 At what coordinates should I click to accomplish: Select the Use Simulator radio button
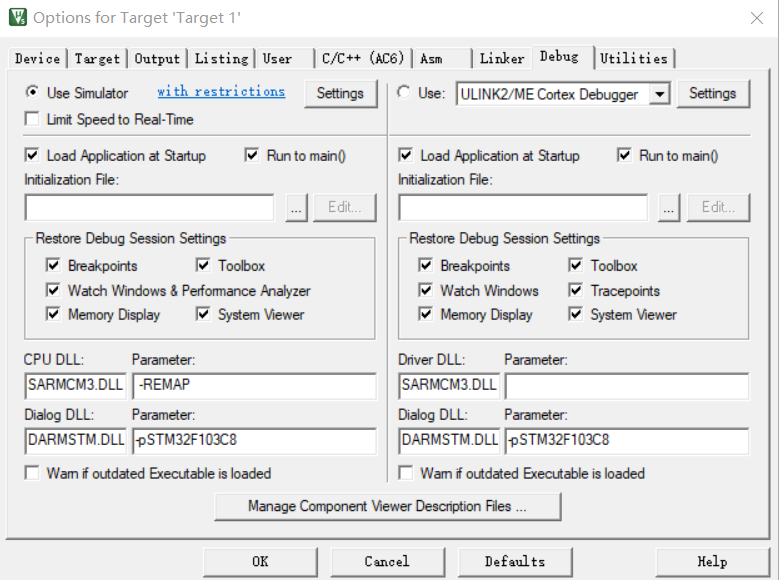[32, 92]
